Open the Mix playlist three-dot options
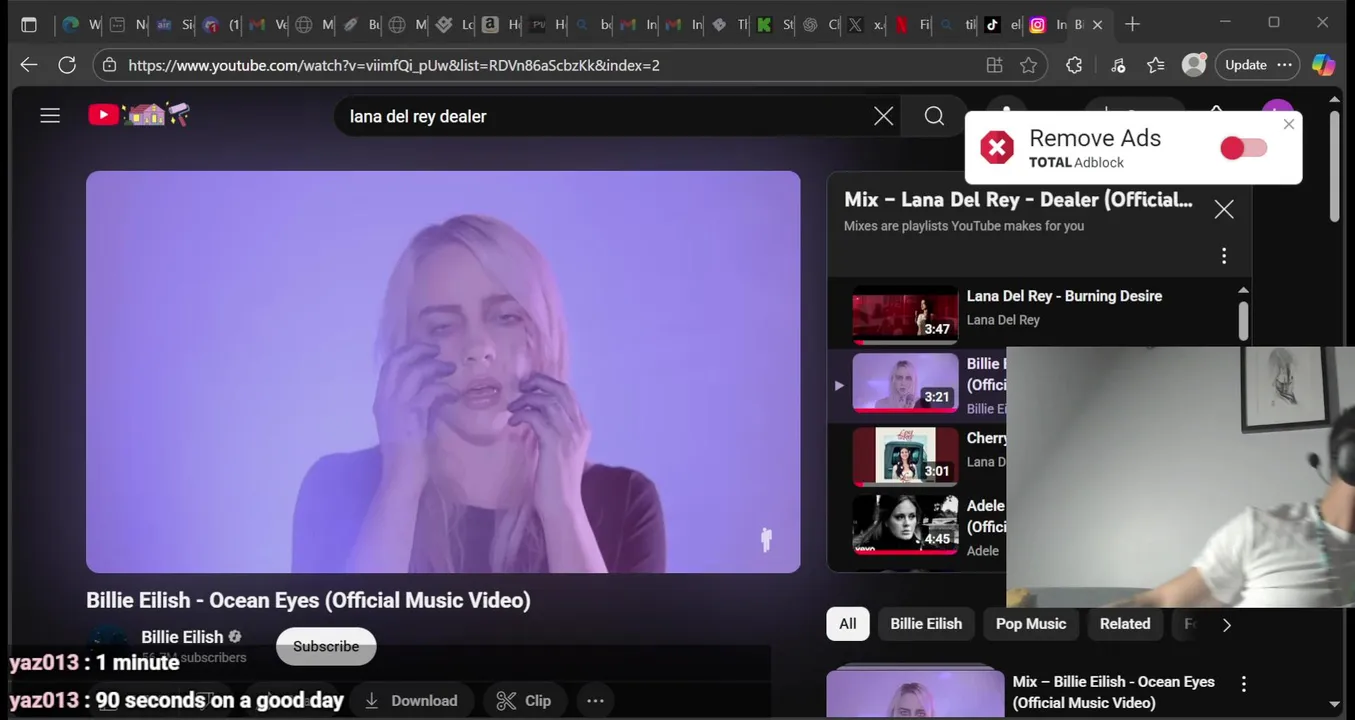1355x720 pixels. click(1223, 256)
